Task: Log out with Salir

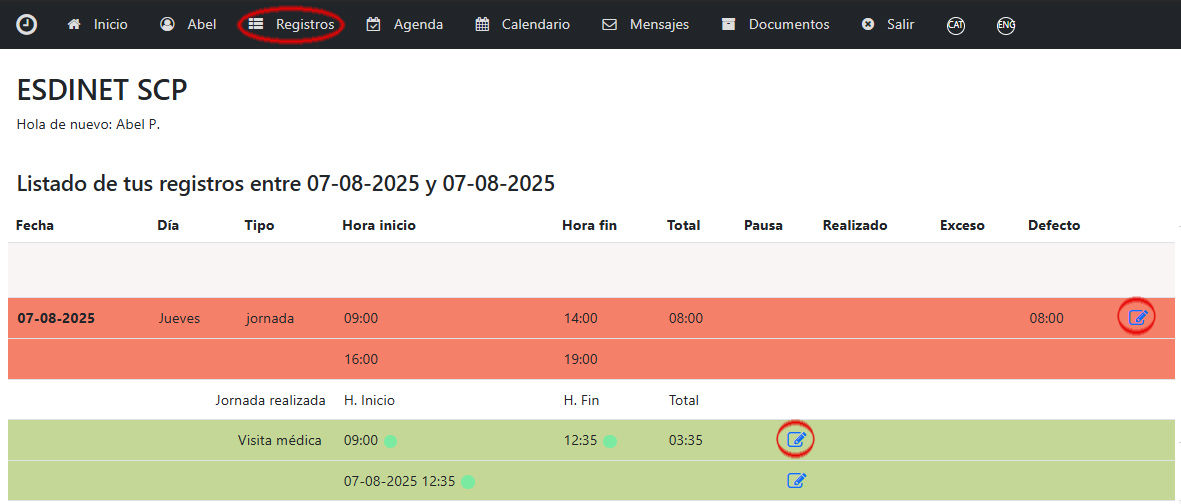Action: [888, 24]
